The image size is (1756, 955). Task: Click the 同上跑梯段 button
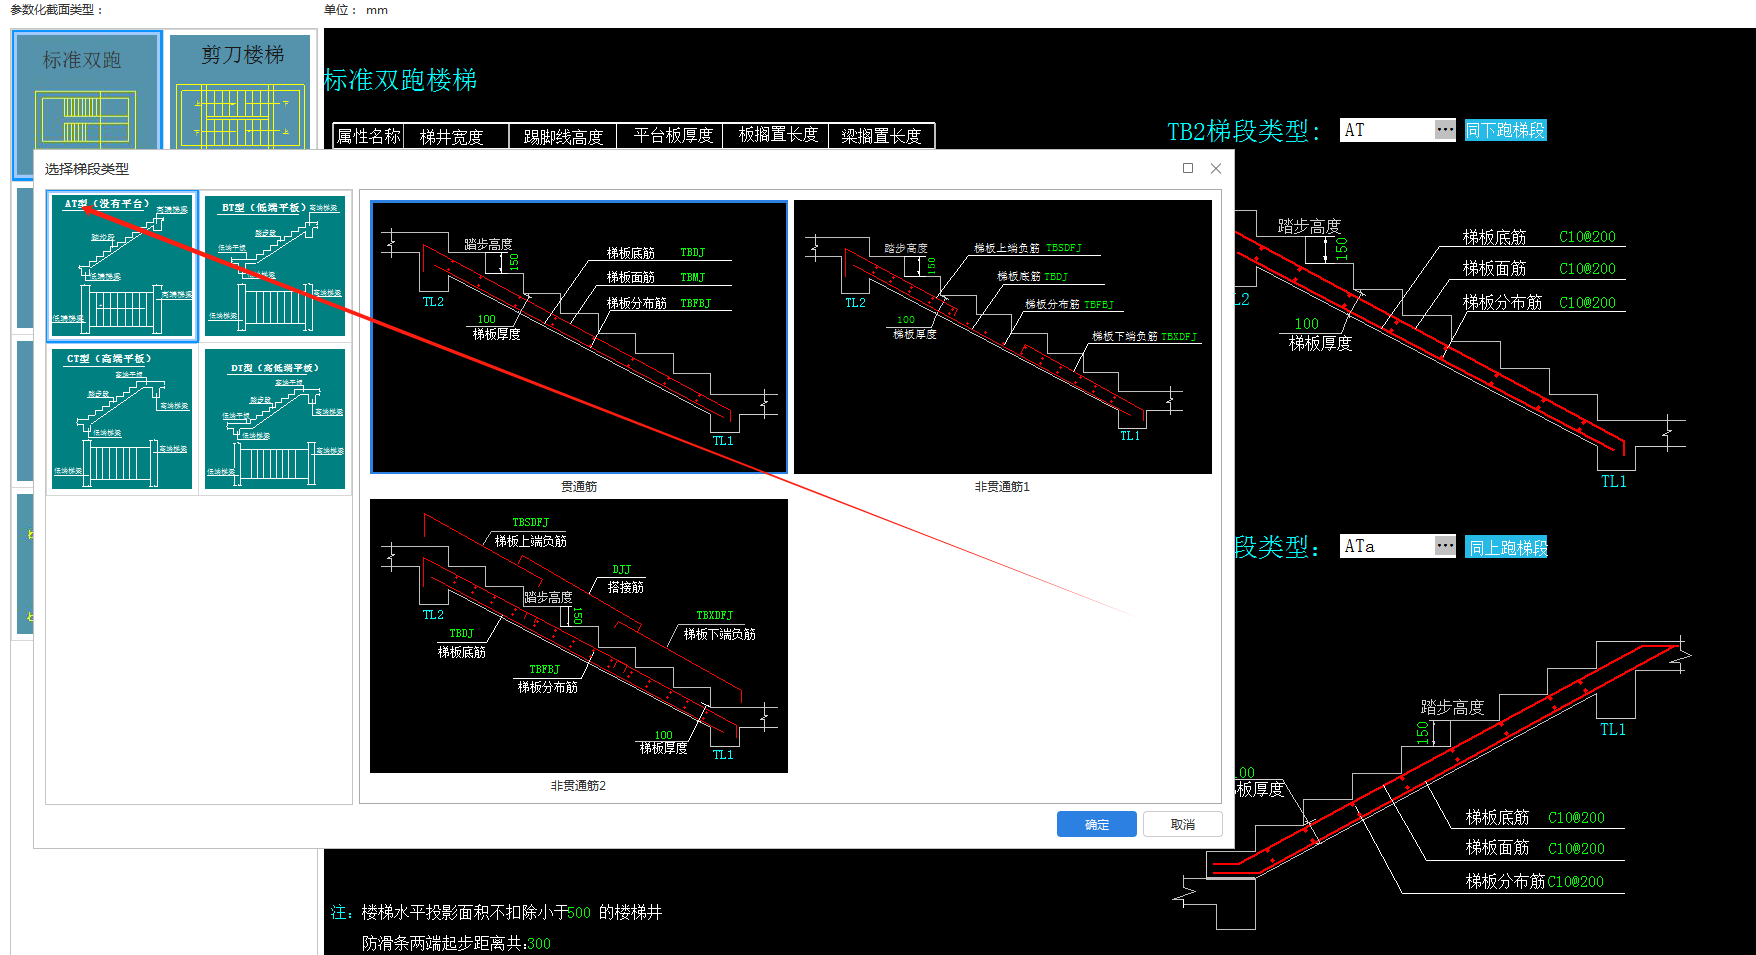tap(1507, 547)
